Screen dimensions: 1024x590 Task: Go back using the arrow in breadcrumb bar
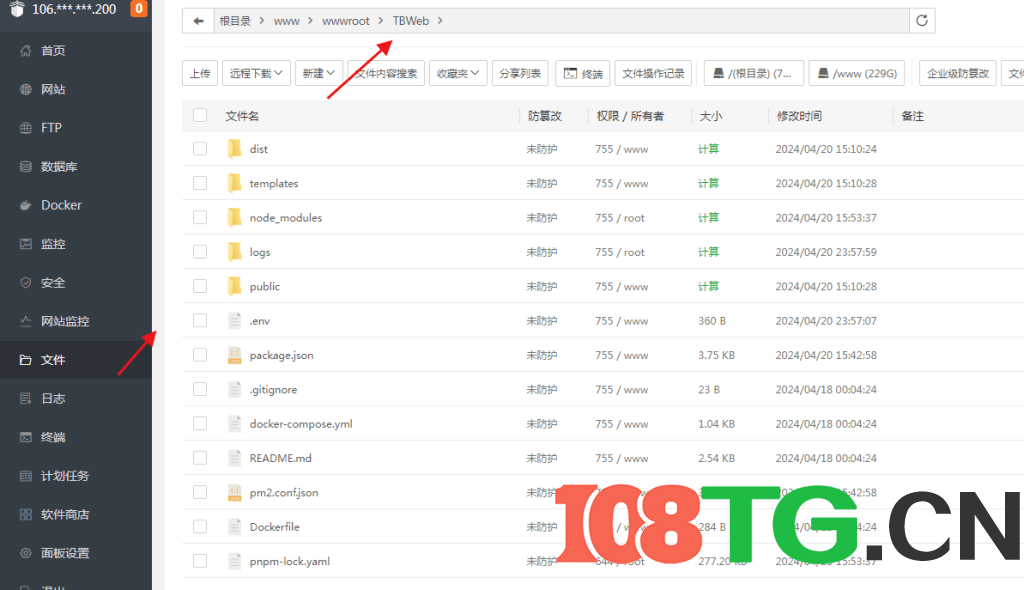tap(198, 20)
